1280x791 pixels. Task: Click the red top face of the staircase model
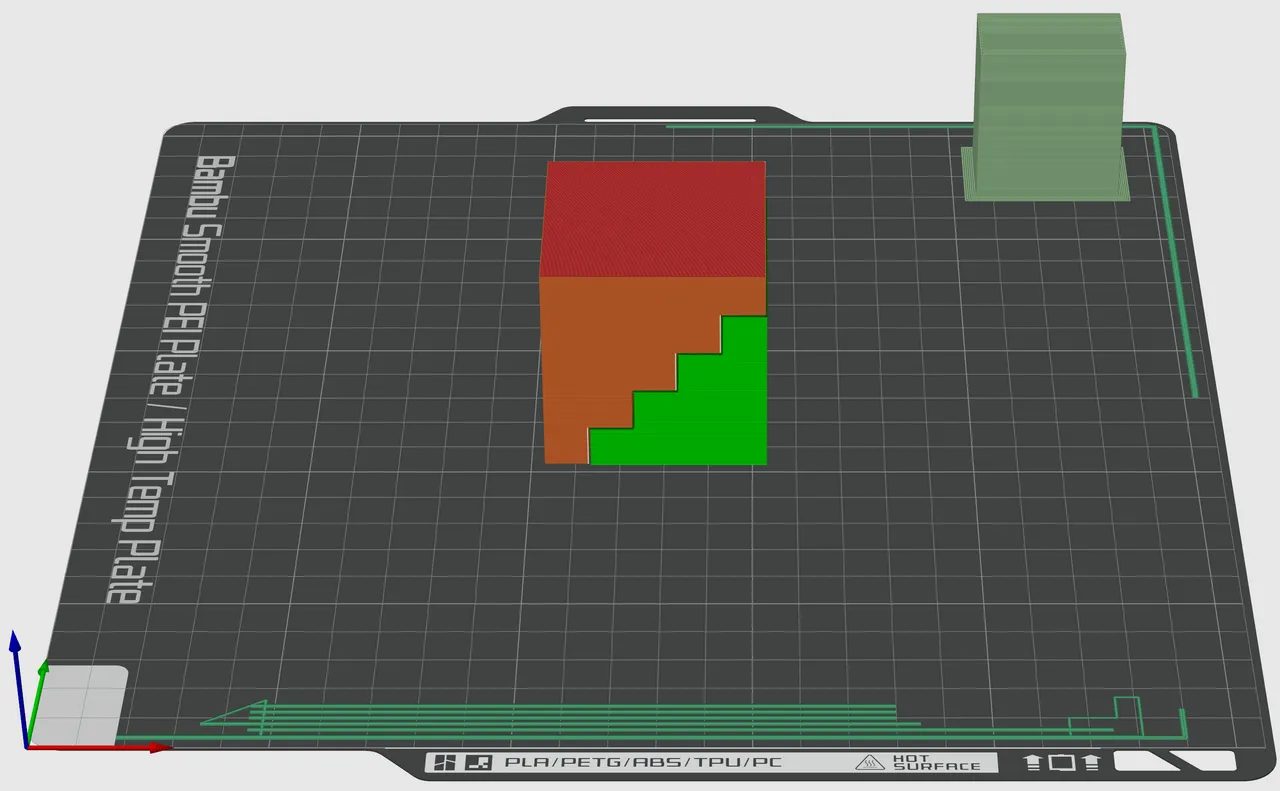click(655, 215)
